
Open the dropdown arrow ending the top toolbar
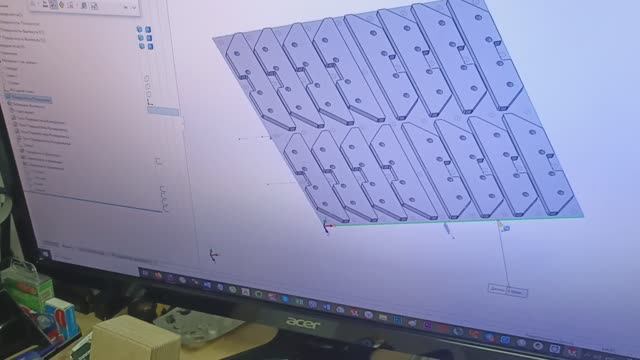click(x=134, y=7)
